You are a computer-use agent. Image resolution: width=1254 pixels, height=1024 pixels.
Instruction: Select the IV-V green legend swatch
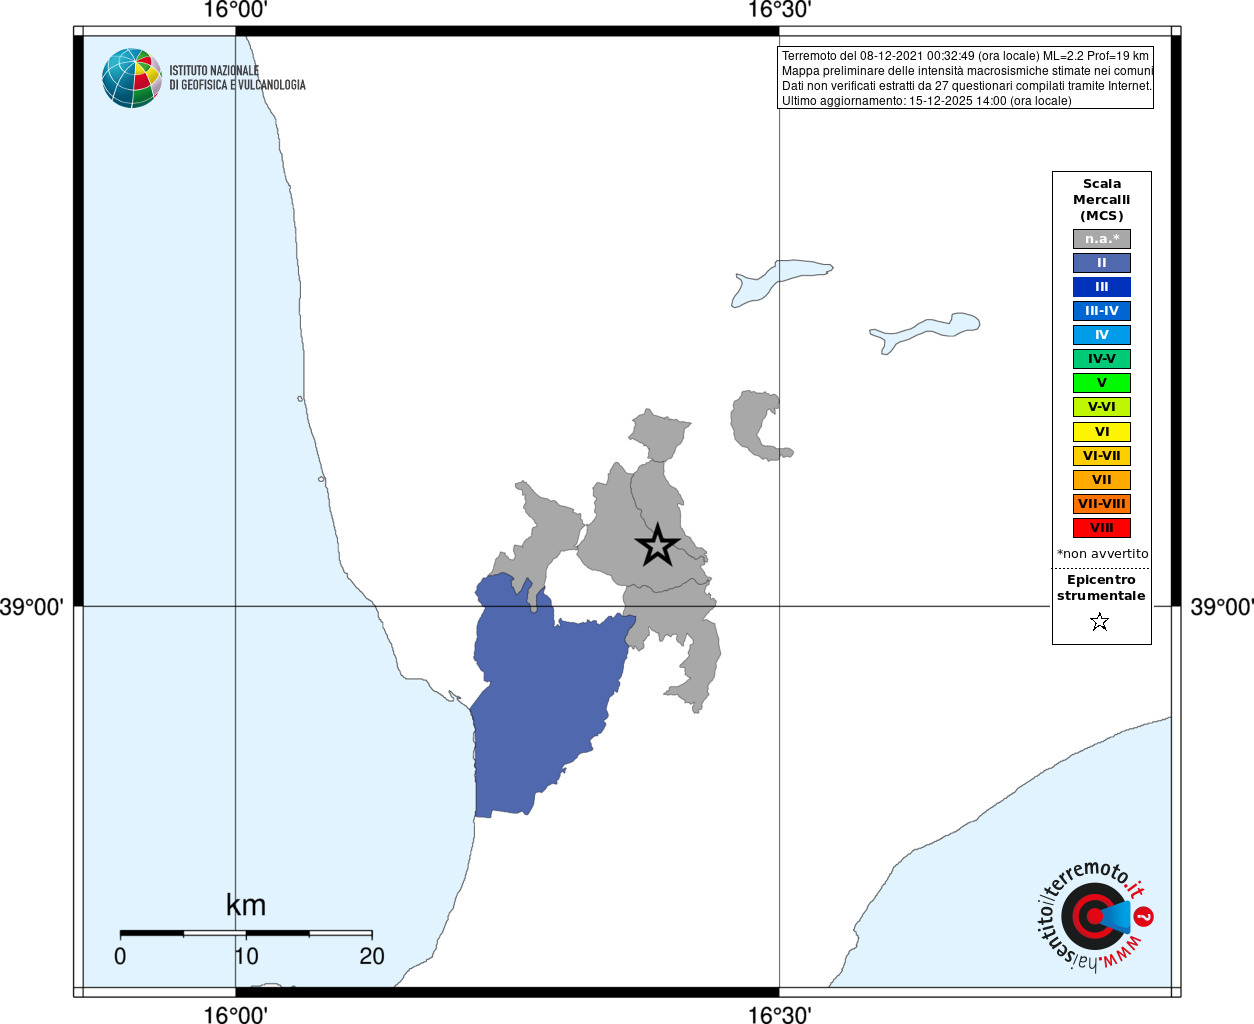[1102, 359]
